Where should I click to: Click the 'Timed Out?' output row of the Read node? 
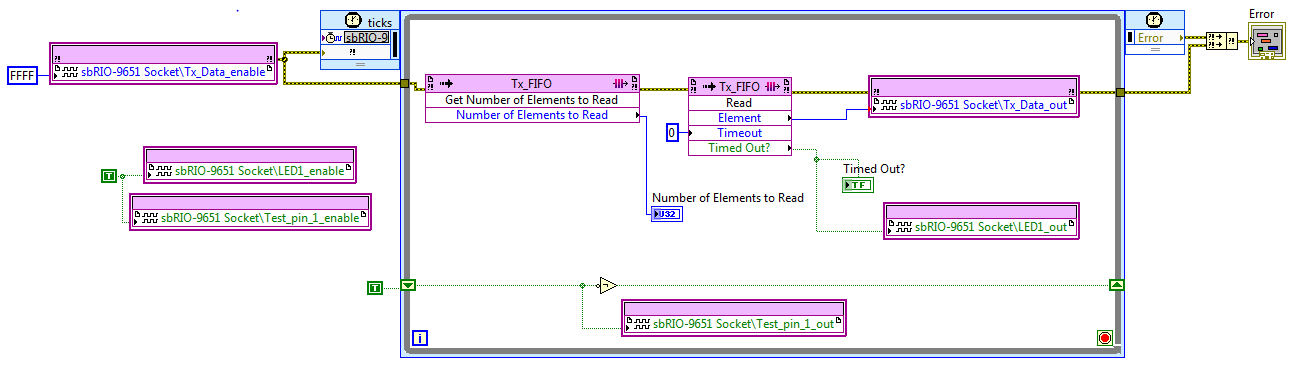(740, 148)
